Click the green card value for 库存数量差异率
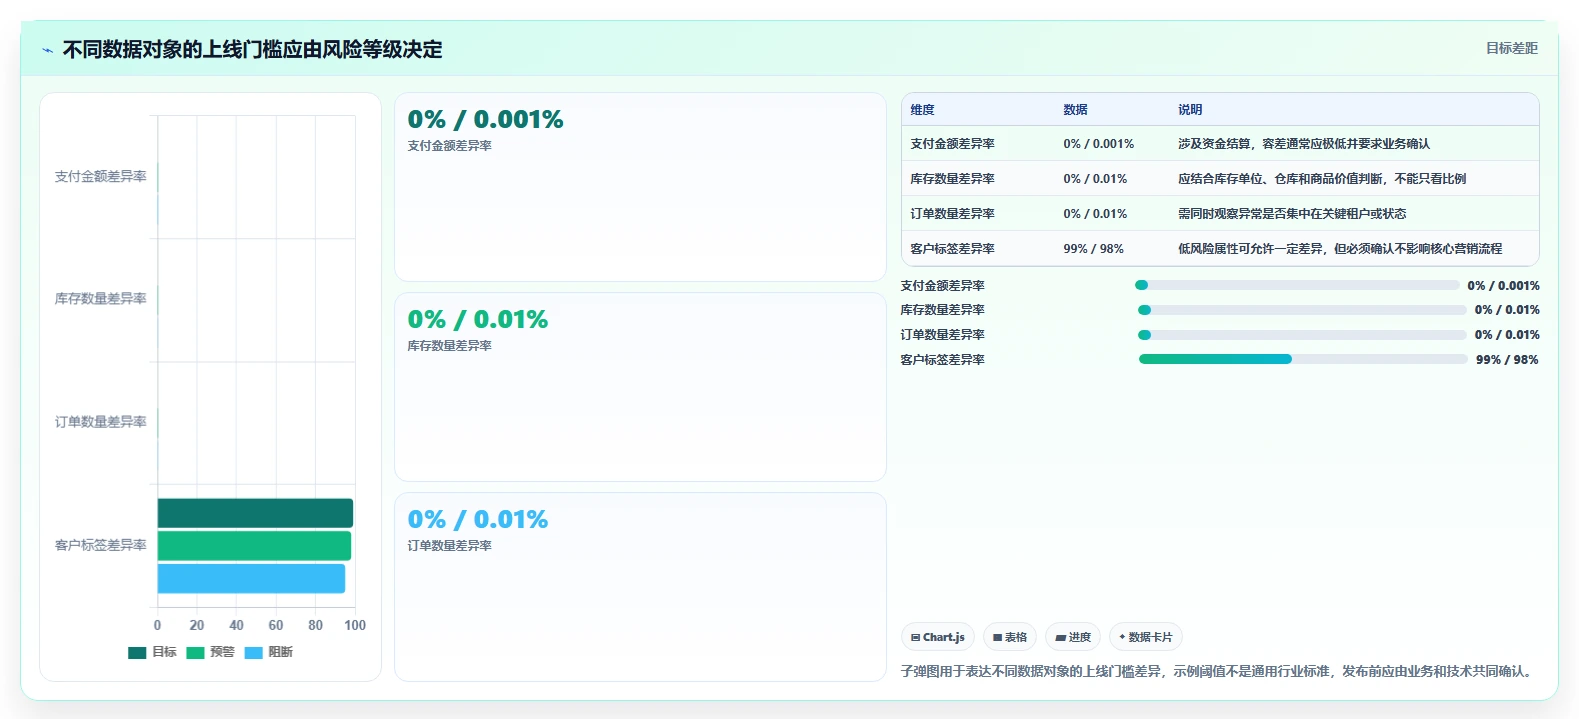 [x=478, y=320]
